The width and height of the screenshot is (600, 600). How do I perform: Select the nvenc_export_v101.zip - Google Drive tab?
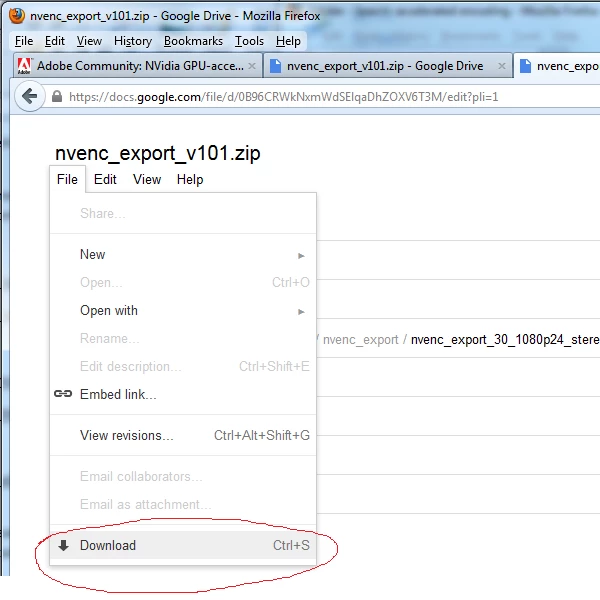point(388,66)
